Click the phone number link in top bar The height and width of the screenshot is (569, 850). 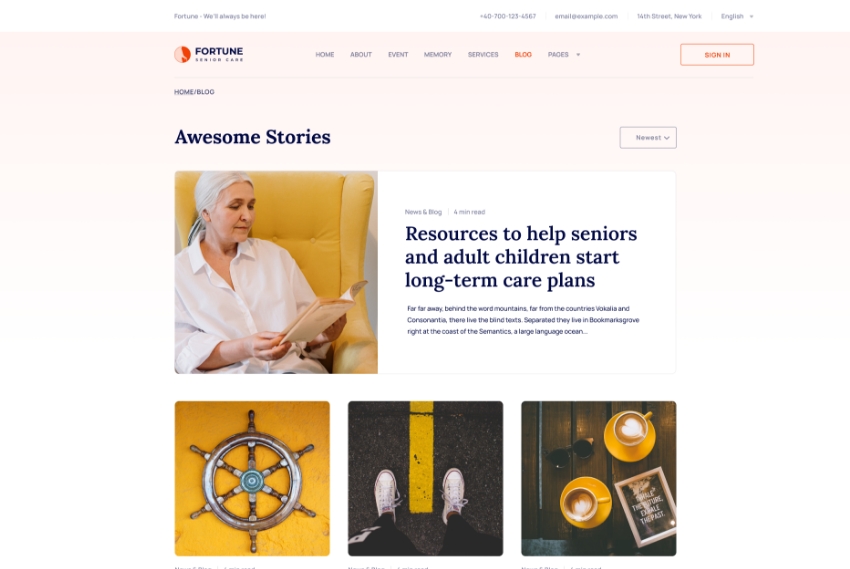point(508,16)
